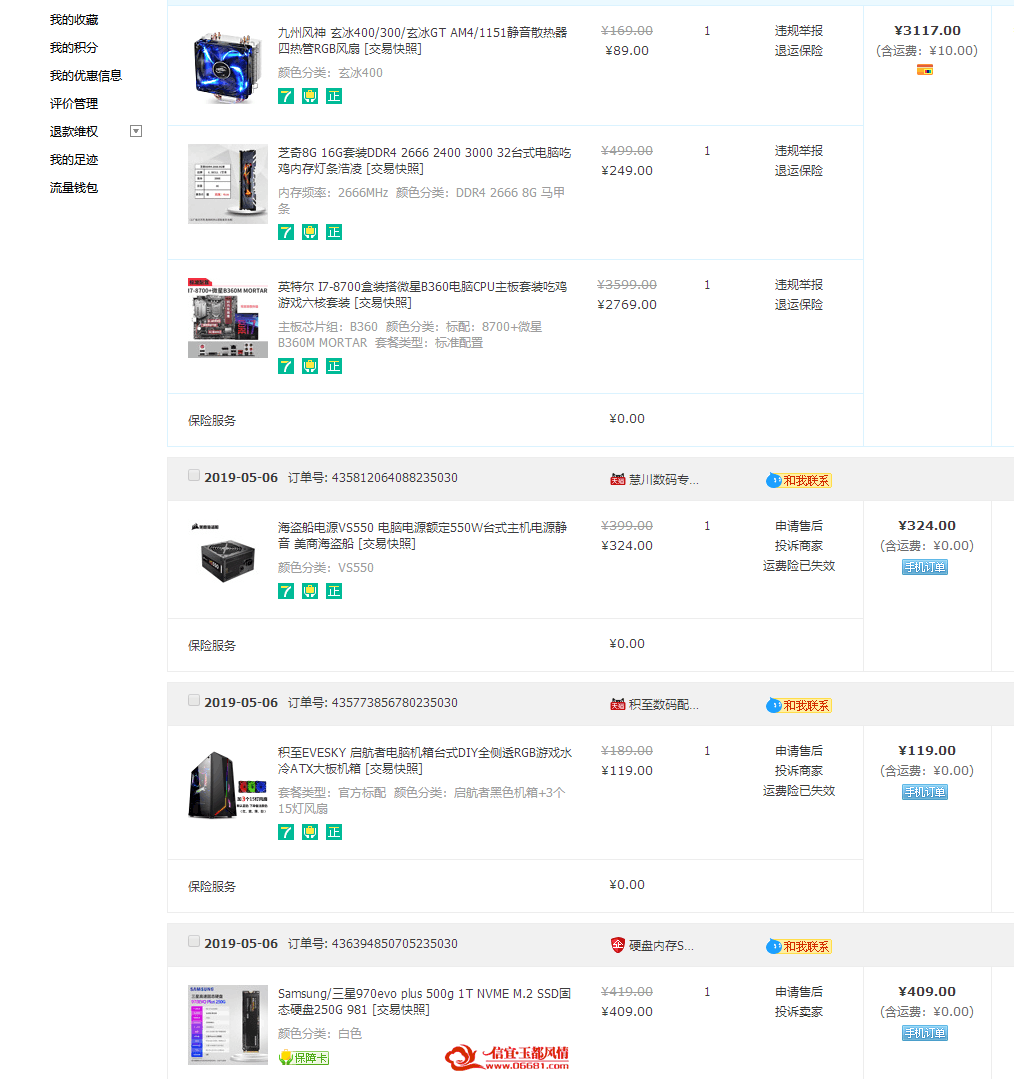1014x1079 pixels.
Task: Expand the 退款维权 sidebar arrow
Action: [x=136, y=131]
